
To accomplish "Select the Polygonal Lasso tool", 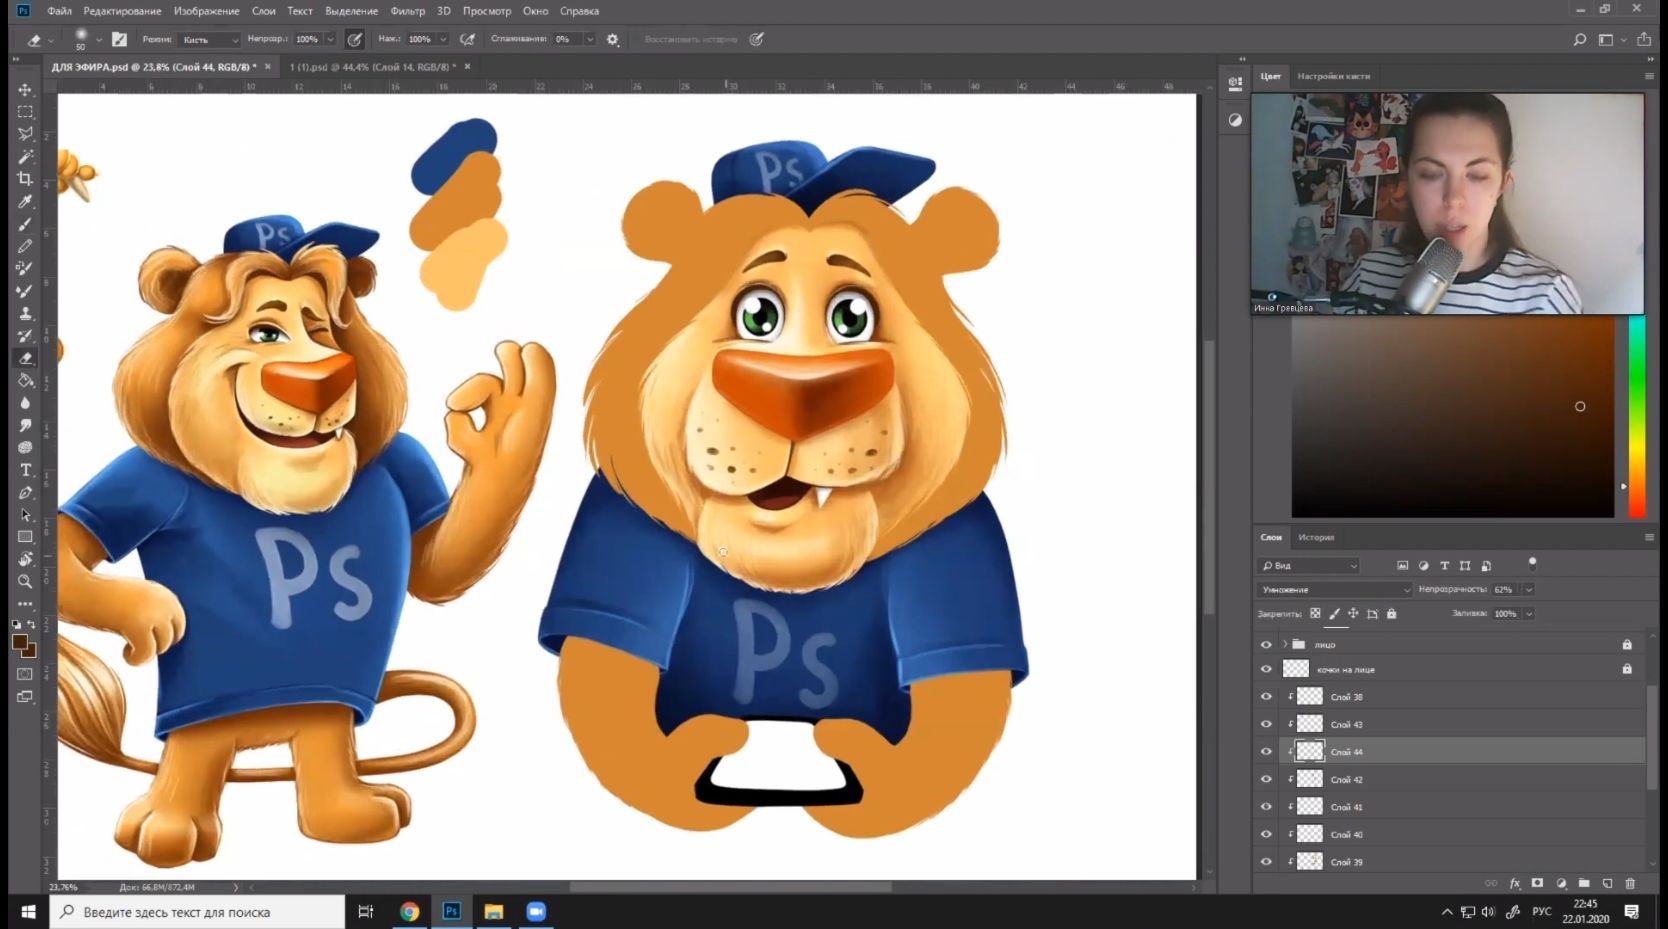I will (25, 134).
